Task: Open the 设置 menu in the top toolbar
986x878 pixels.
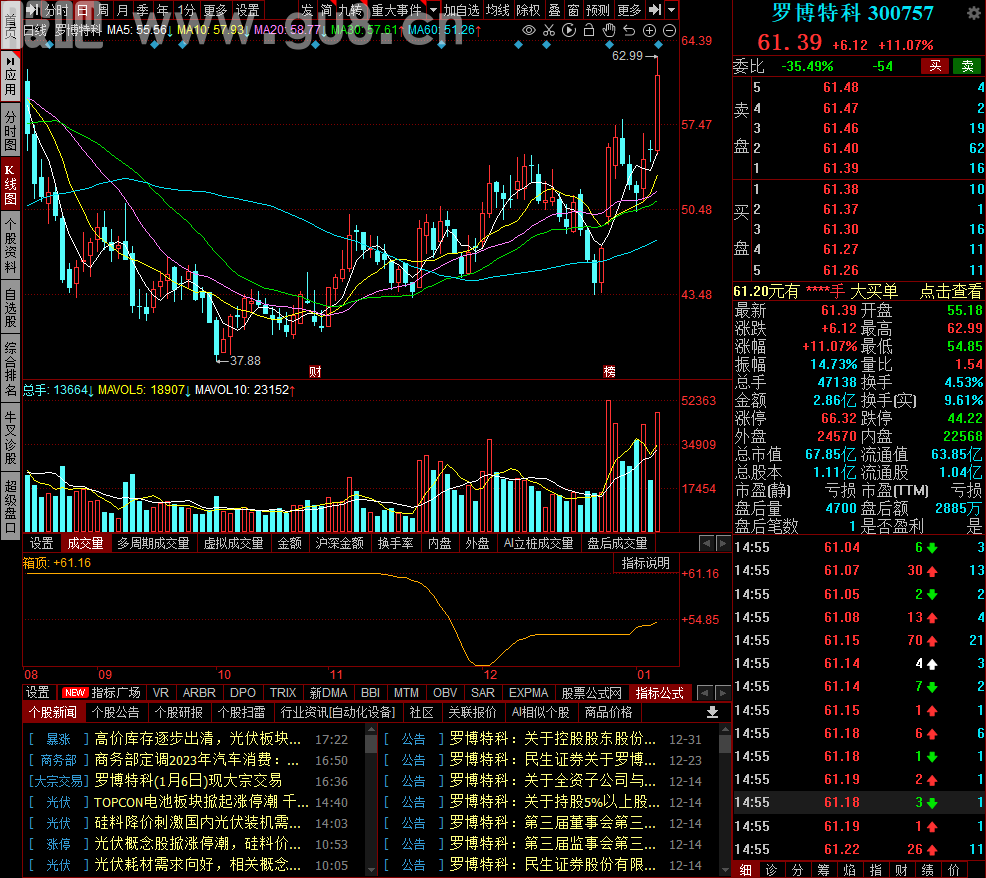Action: pos(247,10)
